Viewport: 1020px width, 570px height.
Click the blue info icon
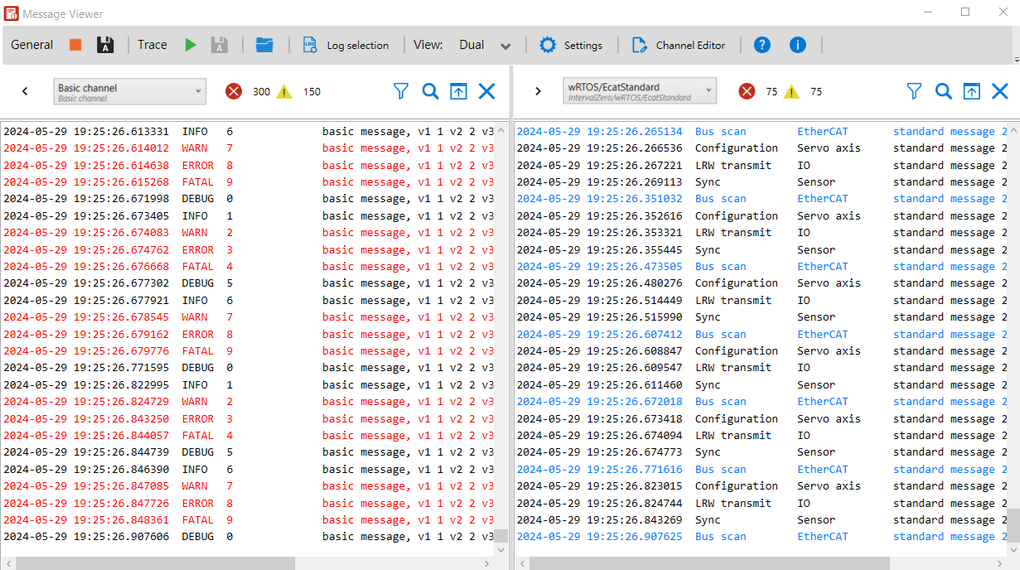[x=797, y=45]
